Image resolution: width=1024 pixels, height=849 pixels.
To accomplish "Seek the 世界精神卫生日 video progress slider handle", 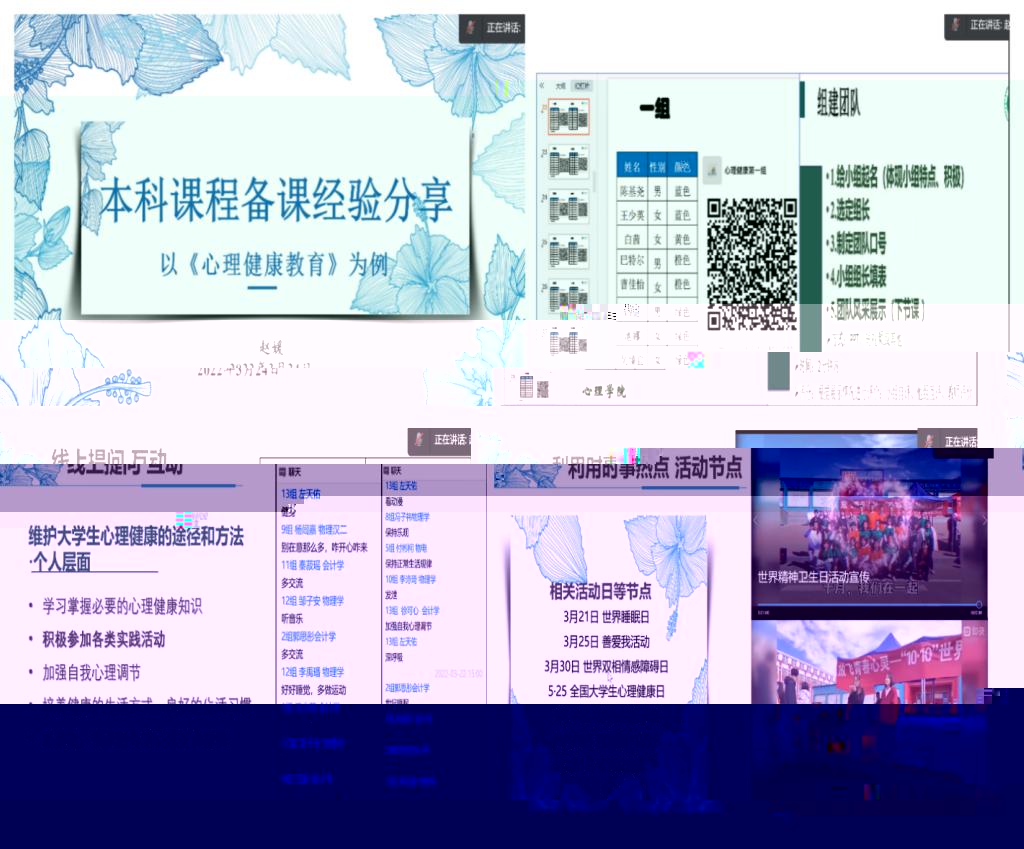I will (978, 605).
